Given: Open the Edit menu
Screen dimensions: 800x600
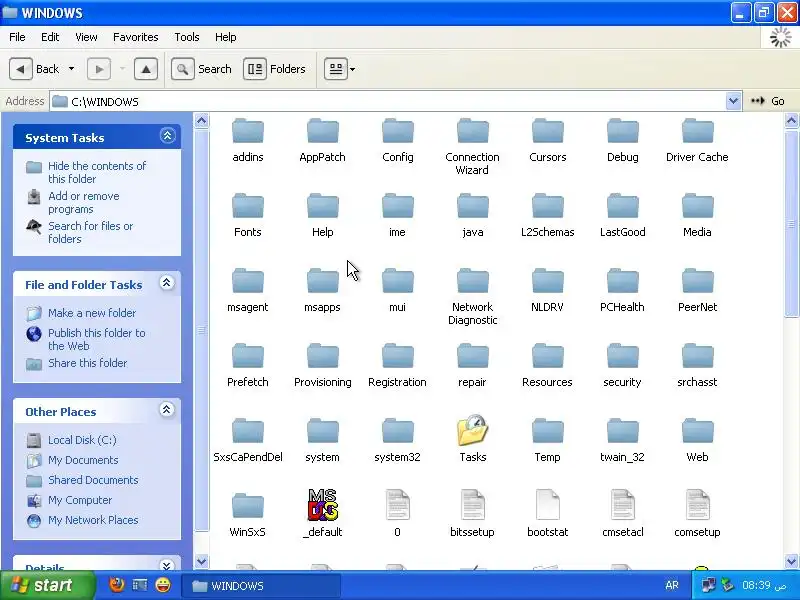Looking at the screenshot, I should pyautogui.click(x=50, y=37).
